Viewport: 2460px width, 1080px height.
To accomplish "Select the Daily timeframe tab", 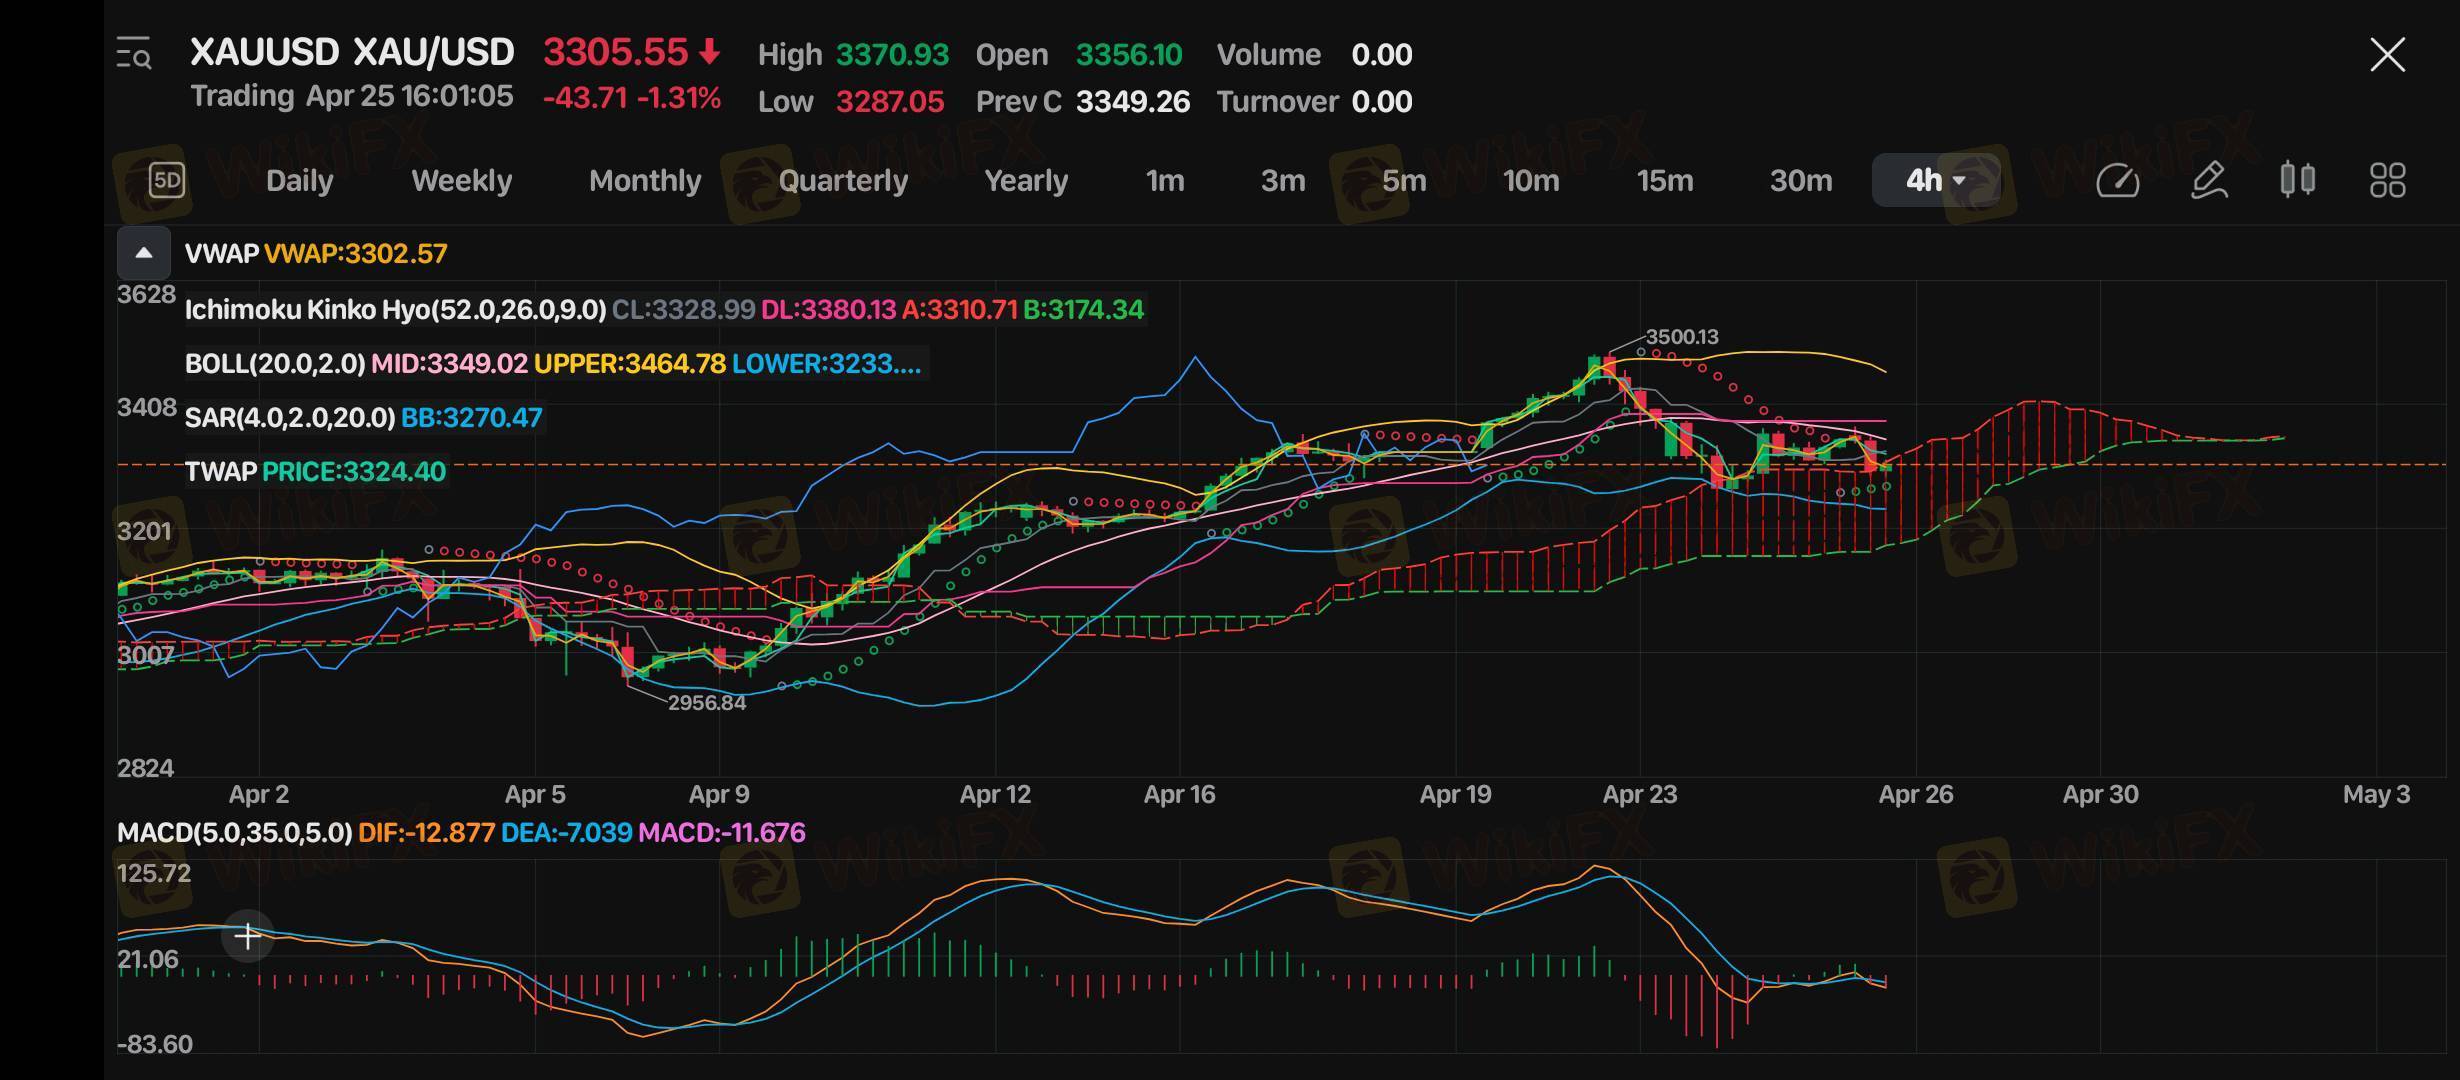I will [299, 180].
